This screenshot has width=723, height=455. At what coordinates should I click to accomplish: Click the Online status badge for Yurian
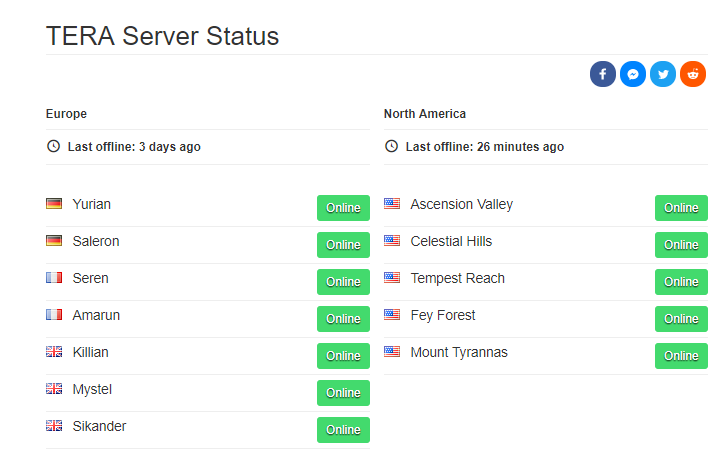tap(343, 208)
